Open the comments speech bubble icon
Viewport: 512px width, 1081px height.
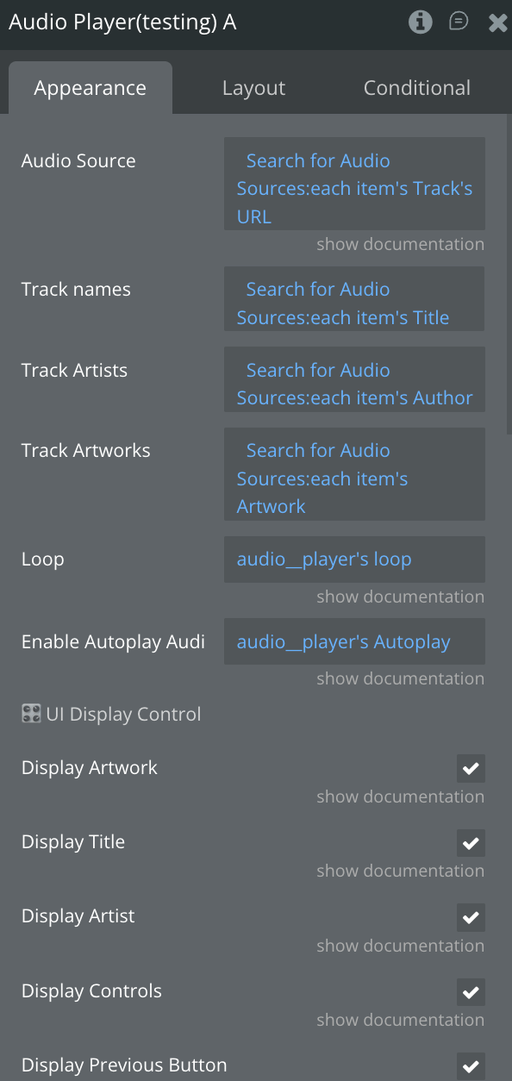point(458,22)
